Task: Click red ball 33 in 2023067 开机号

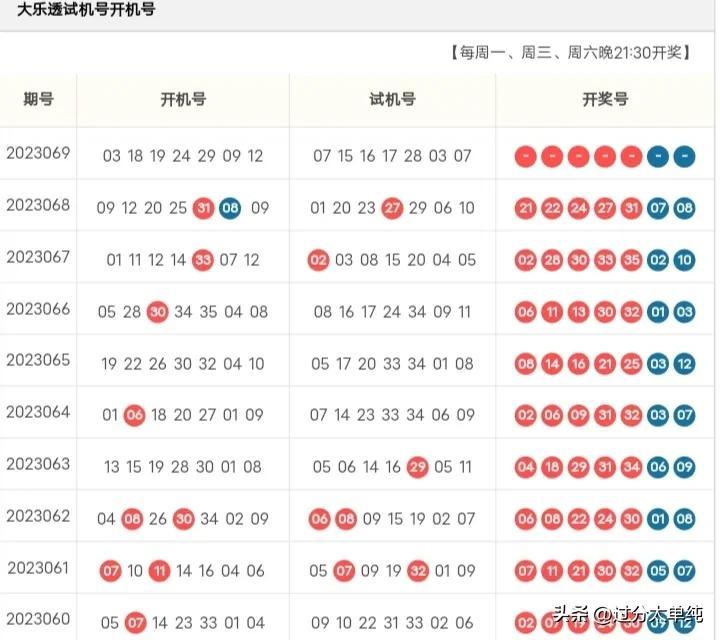Action: [x=202, y=260]
